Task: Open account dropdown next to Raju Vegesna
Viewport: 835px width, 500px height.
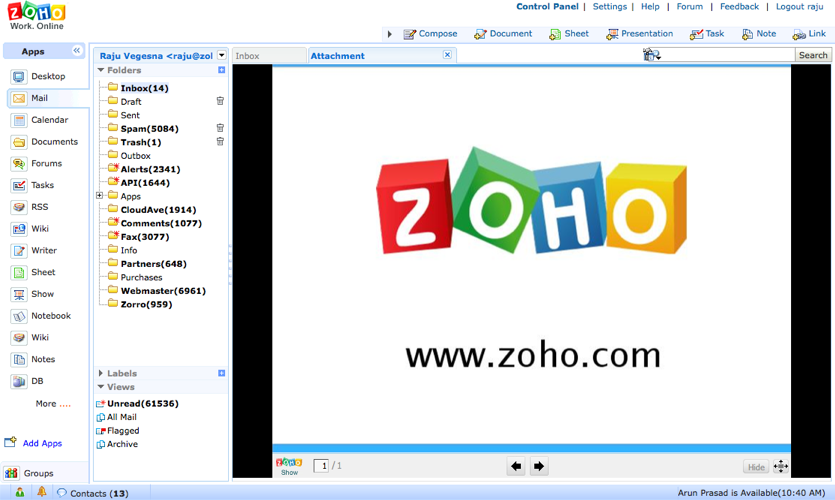Action: pyautogui.click(x=222, y=56)
